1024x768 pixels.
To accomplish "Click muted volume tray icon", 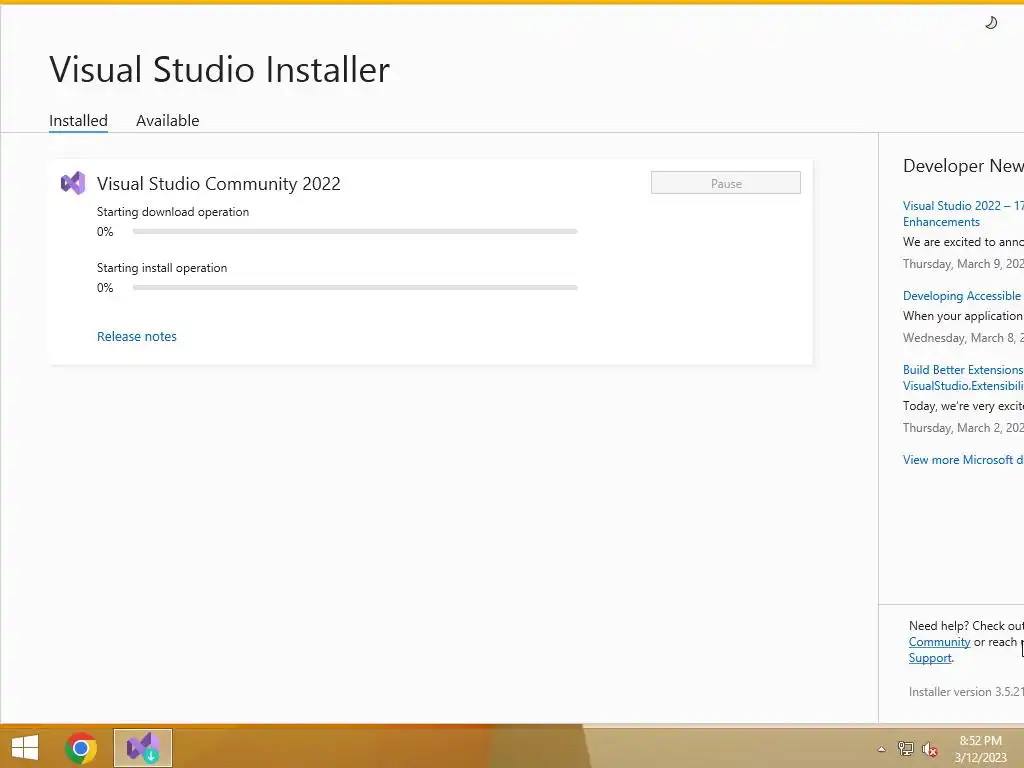I will pyautogui.click(x=929, y=748).
